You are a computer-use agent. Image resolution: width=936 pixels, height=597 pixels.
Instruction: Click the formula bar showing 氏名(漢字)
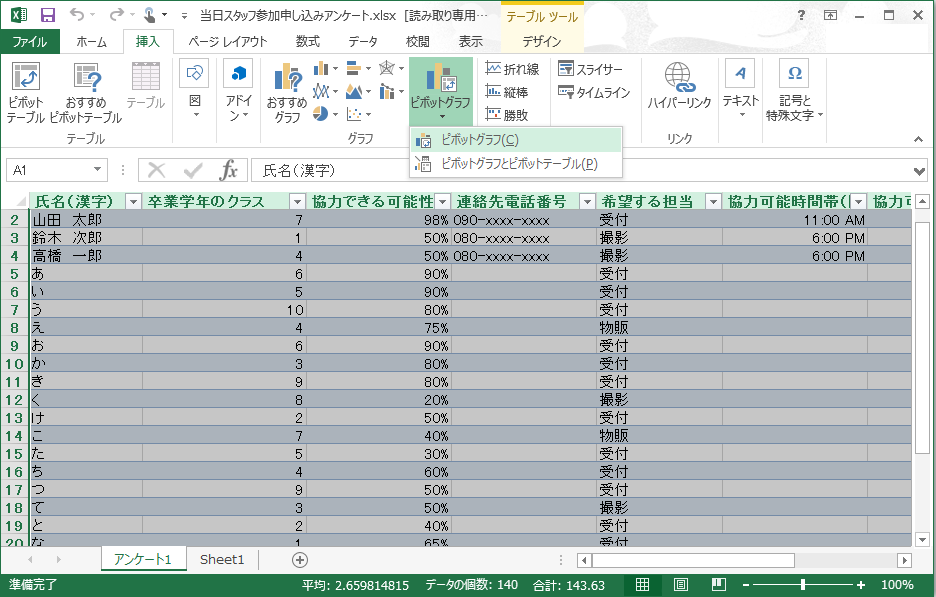pyautogui.click(x=581, y=170)
